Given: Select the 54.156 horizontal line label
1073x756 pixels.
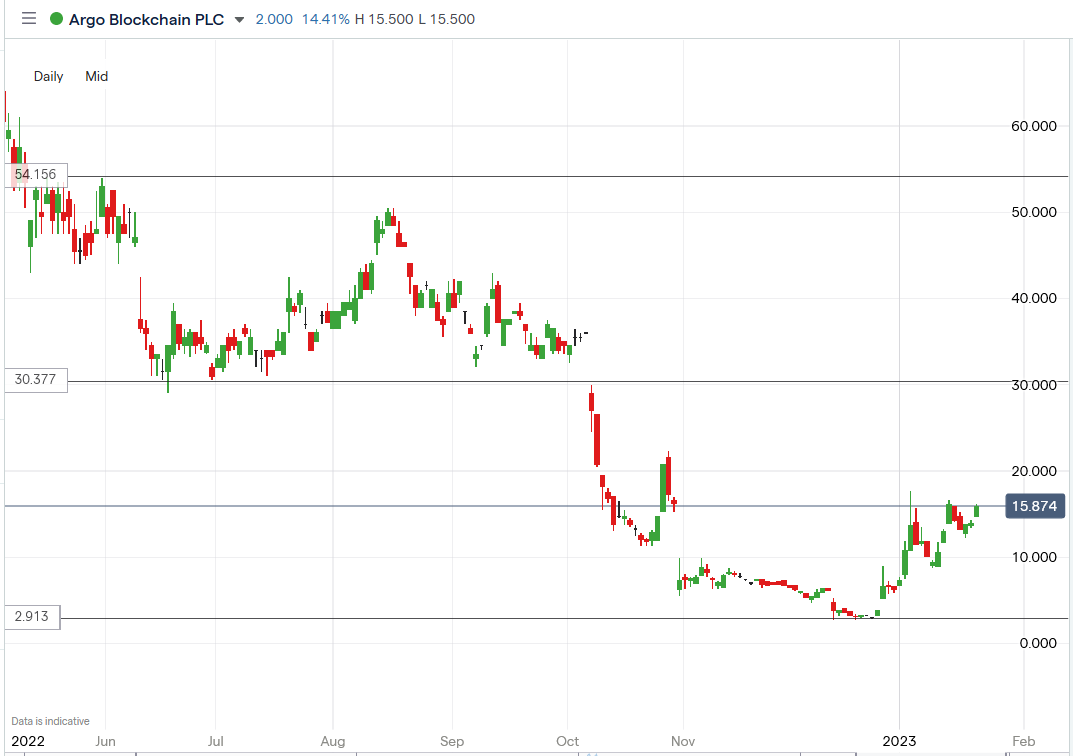Looking at the screenshot, I should pos(36,174).
